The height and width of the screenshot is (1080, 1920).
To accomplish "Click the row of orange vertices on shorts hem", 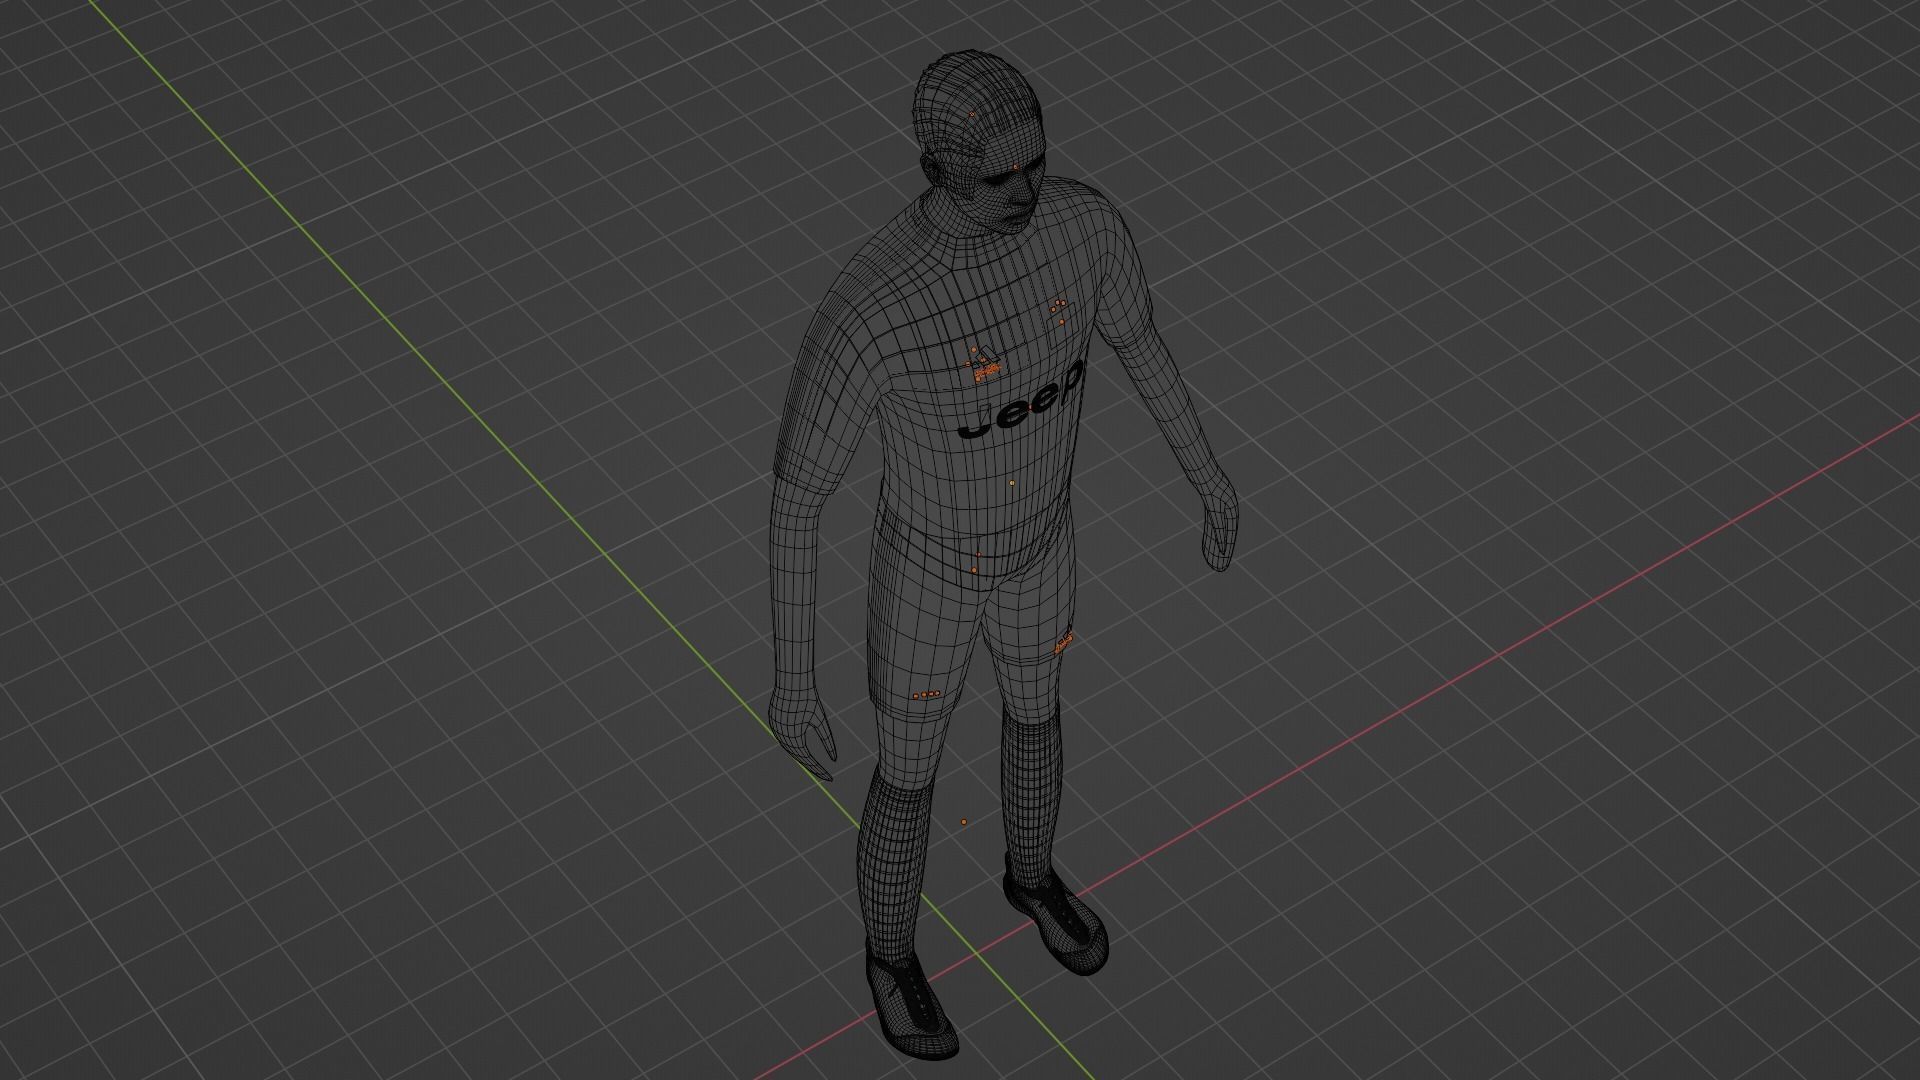I will (926, 694).
